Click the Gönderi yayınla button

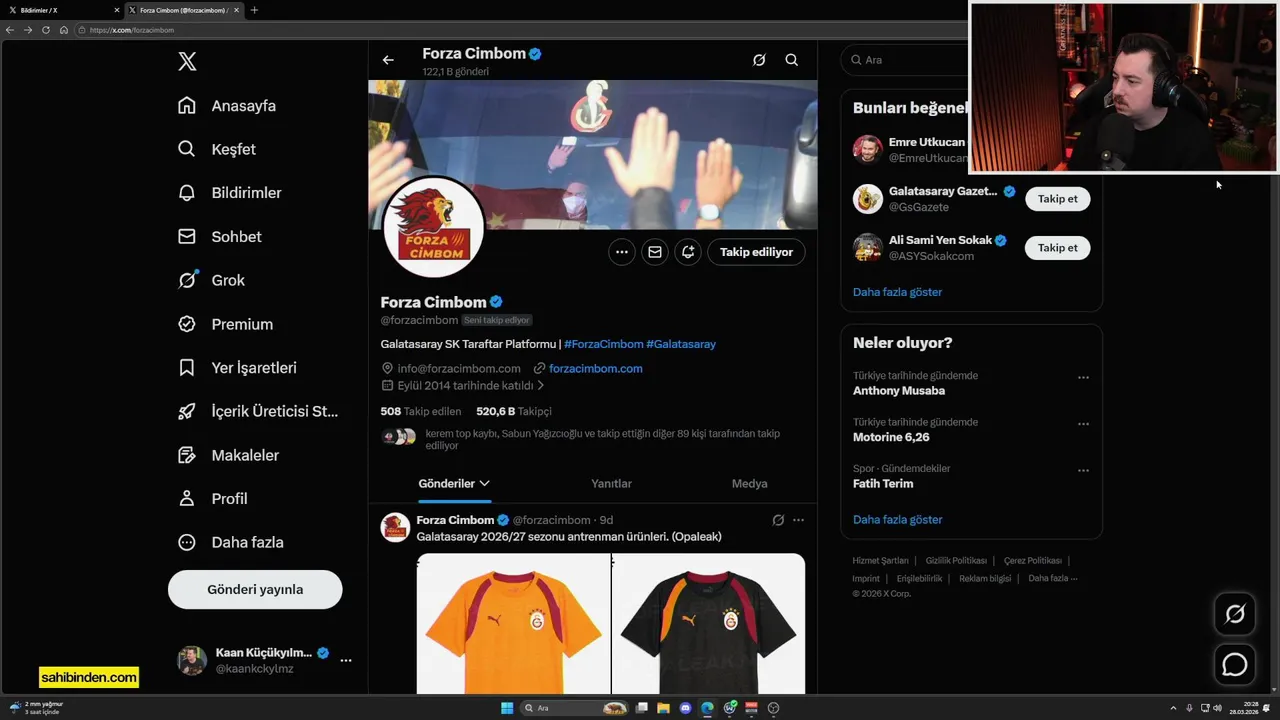[255, 589]
